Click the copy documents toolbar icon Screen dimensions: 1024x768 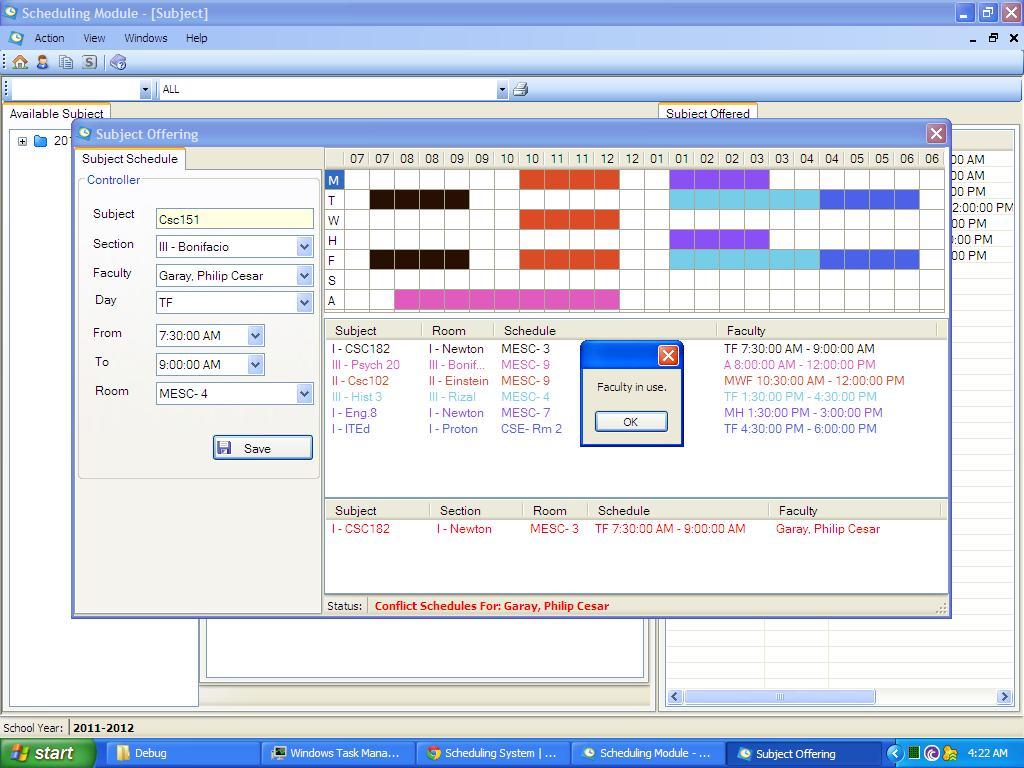pos(66,62)
